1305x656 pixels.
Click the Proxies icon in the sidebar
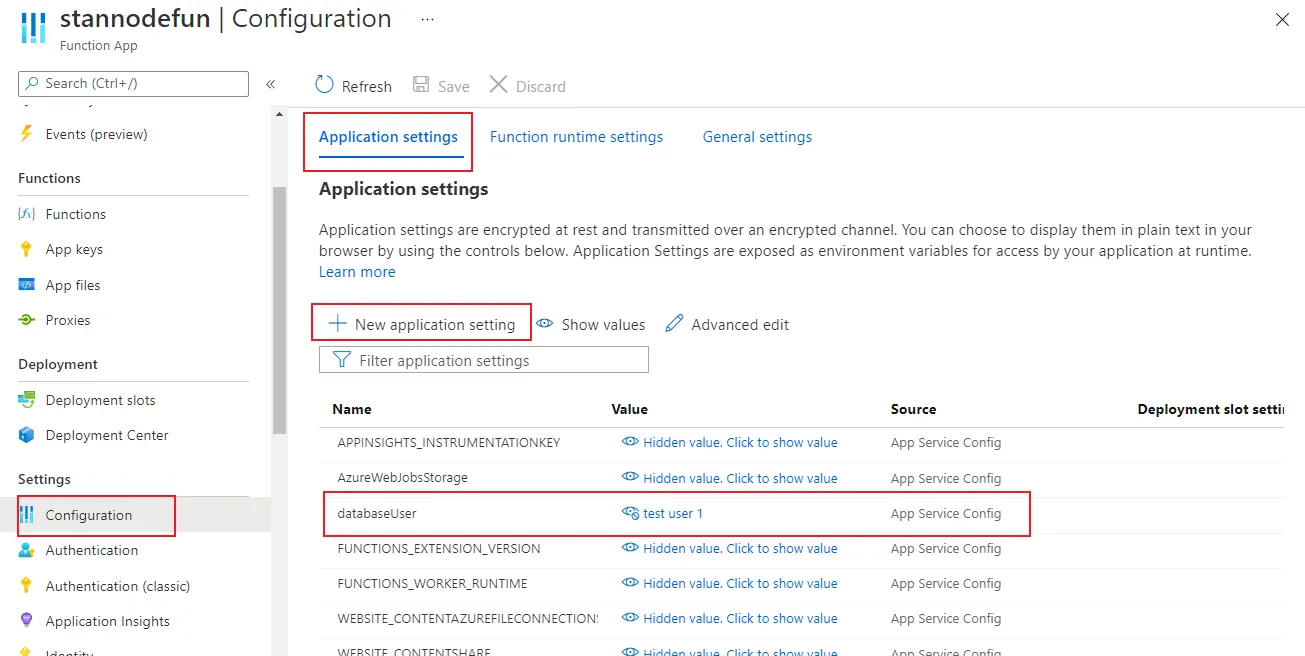[x=27, y=320]
